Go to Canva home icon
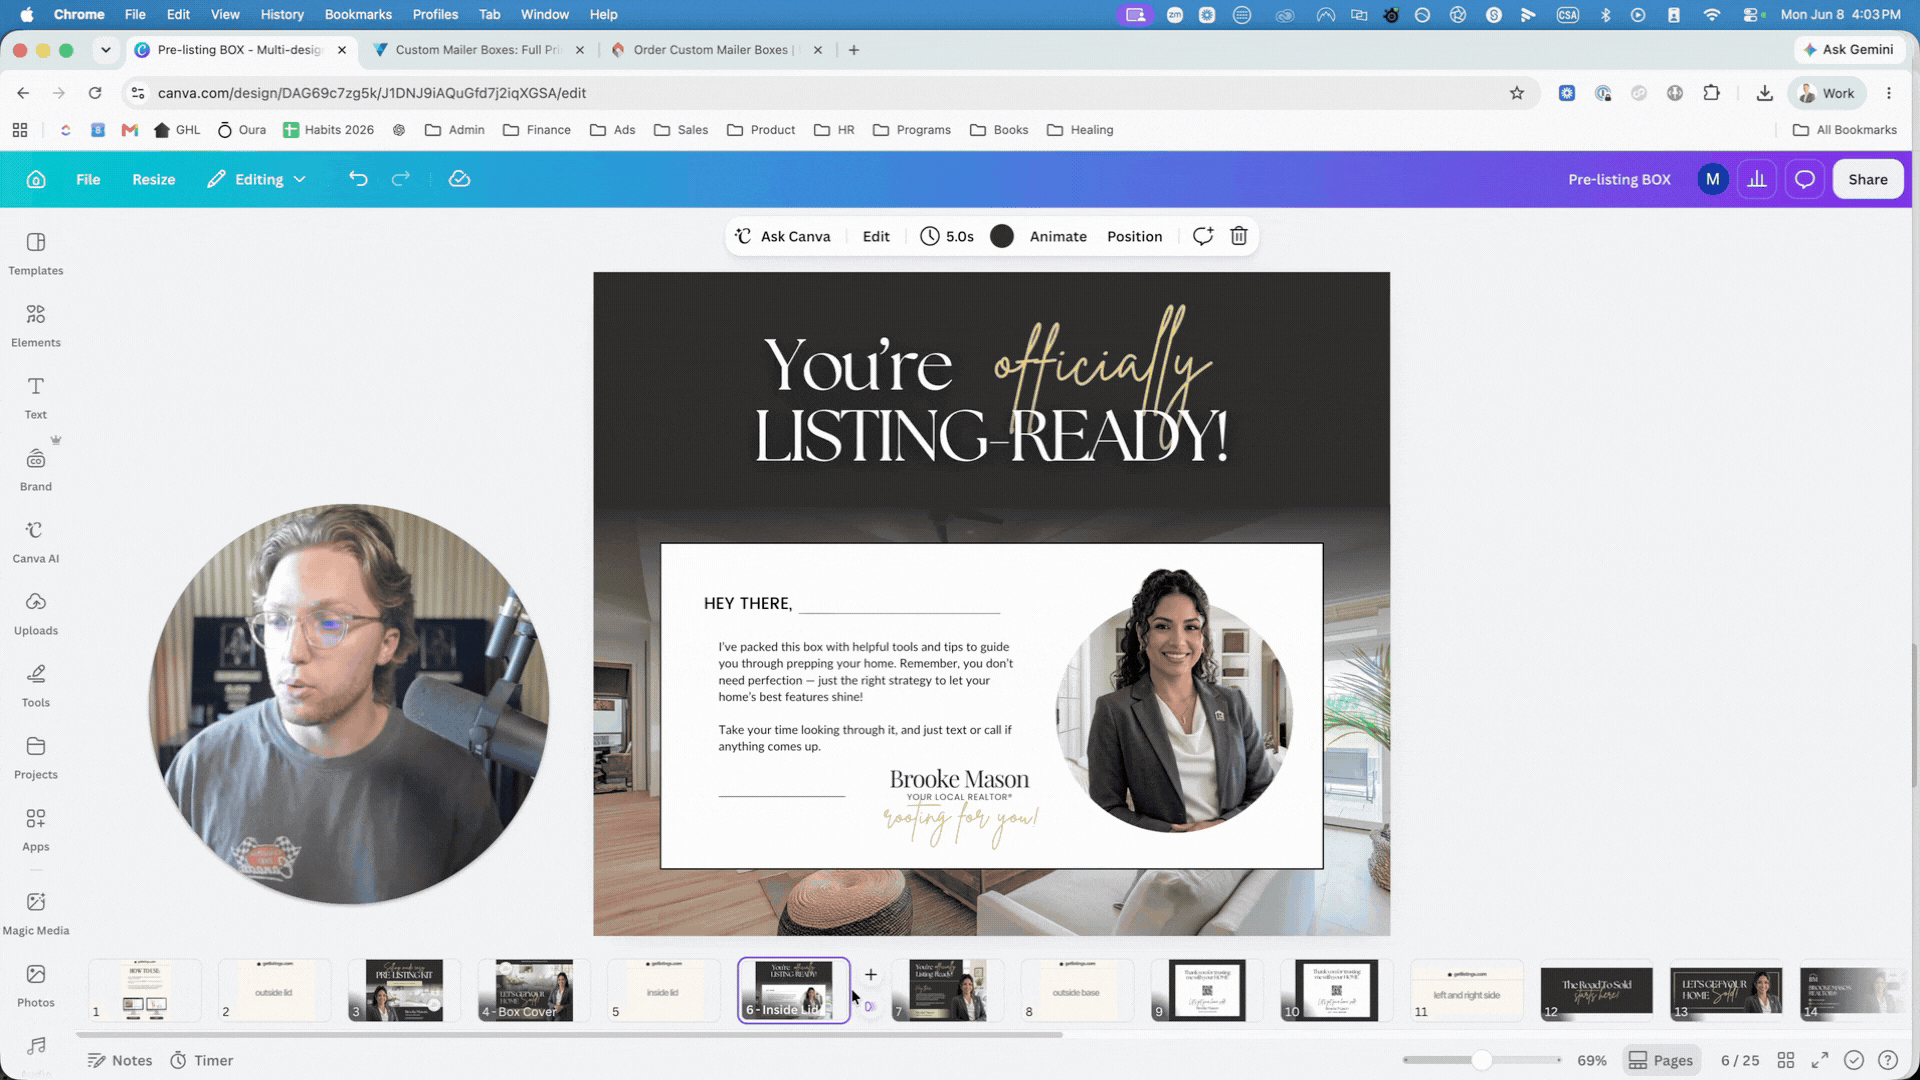This screenshot has width=1920, height=1080. pyautogui.click(x=36, y=179)
